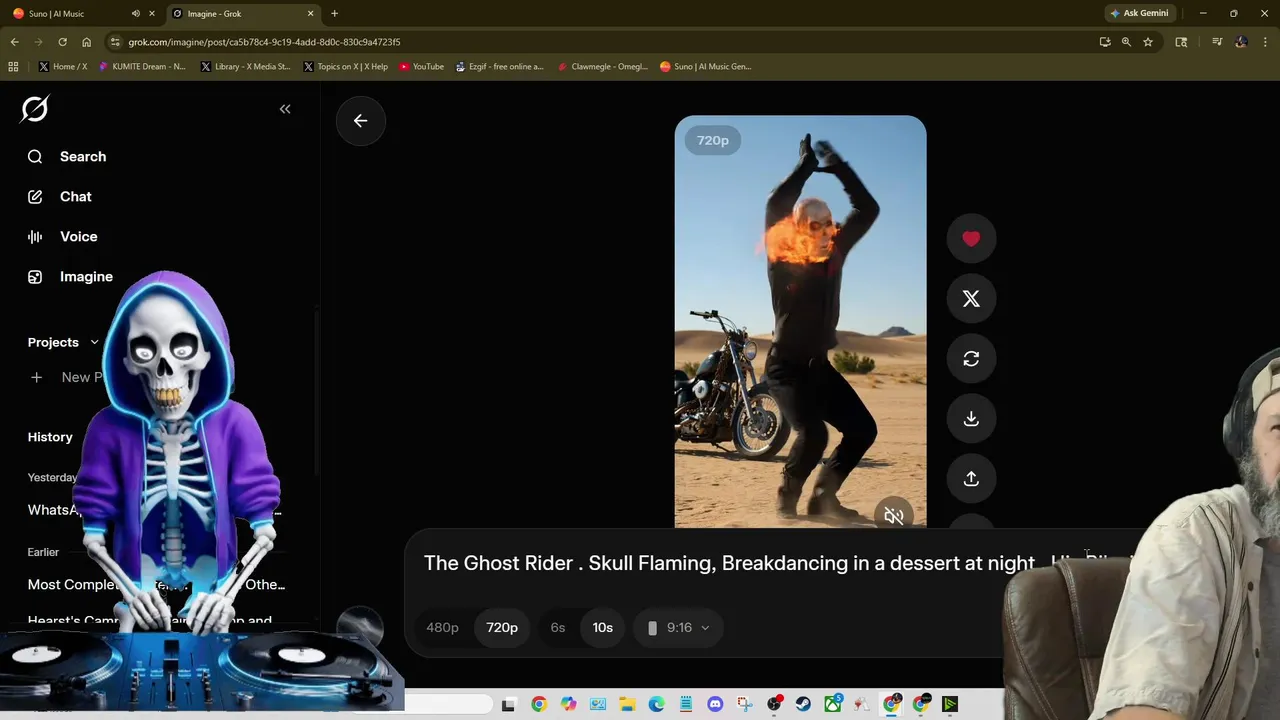Viewport: 1280px width, 720px height.
Task: Select 480p resolution
Action: point(442,627)
